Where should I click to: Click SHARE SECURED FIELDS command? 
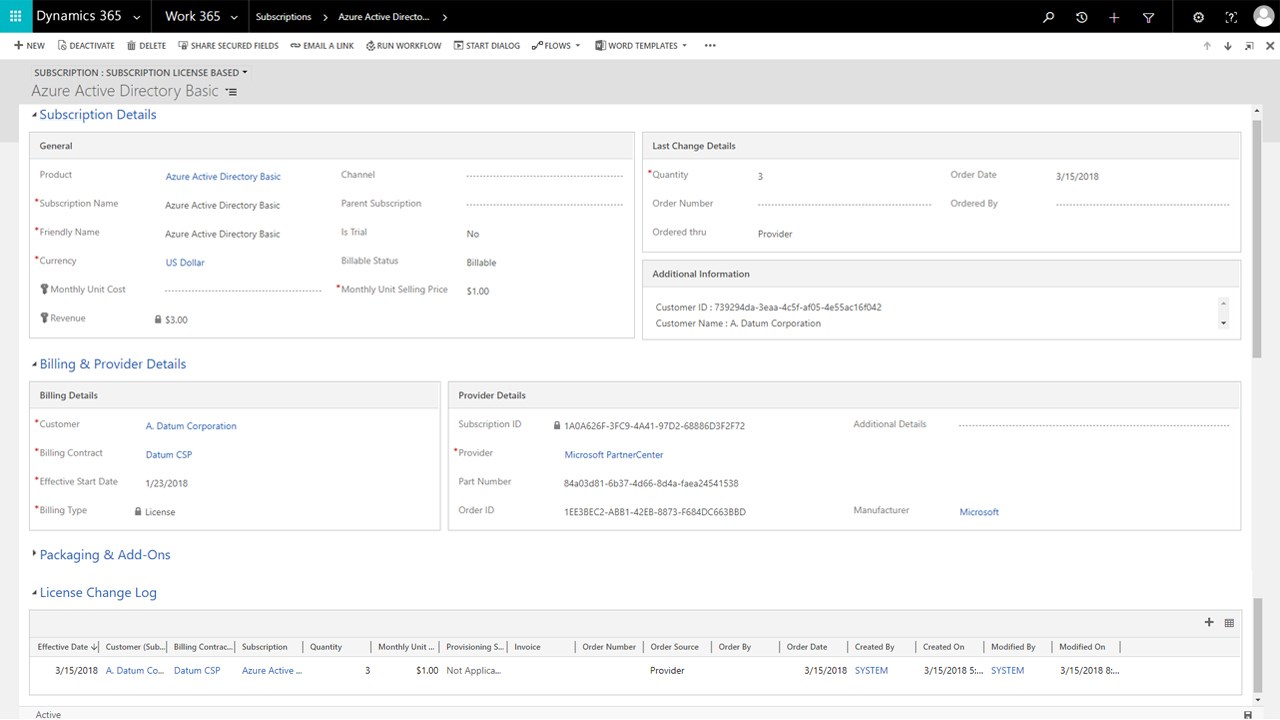(228, 46)
